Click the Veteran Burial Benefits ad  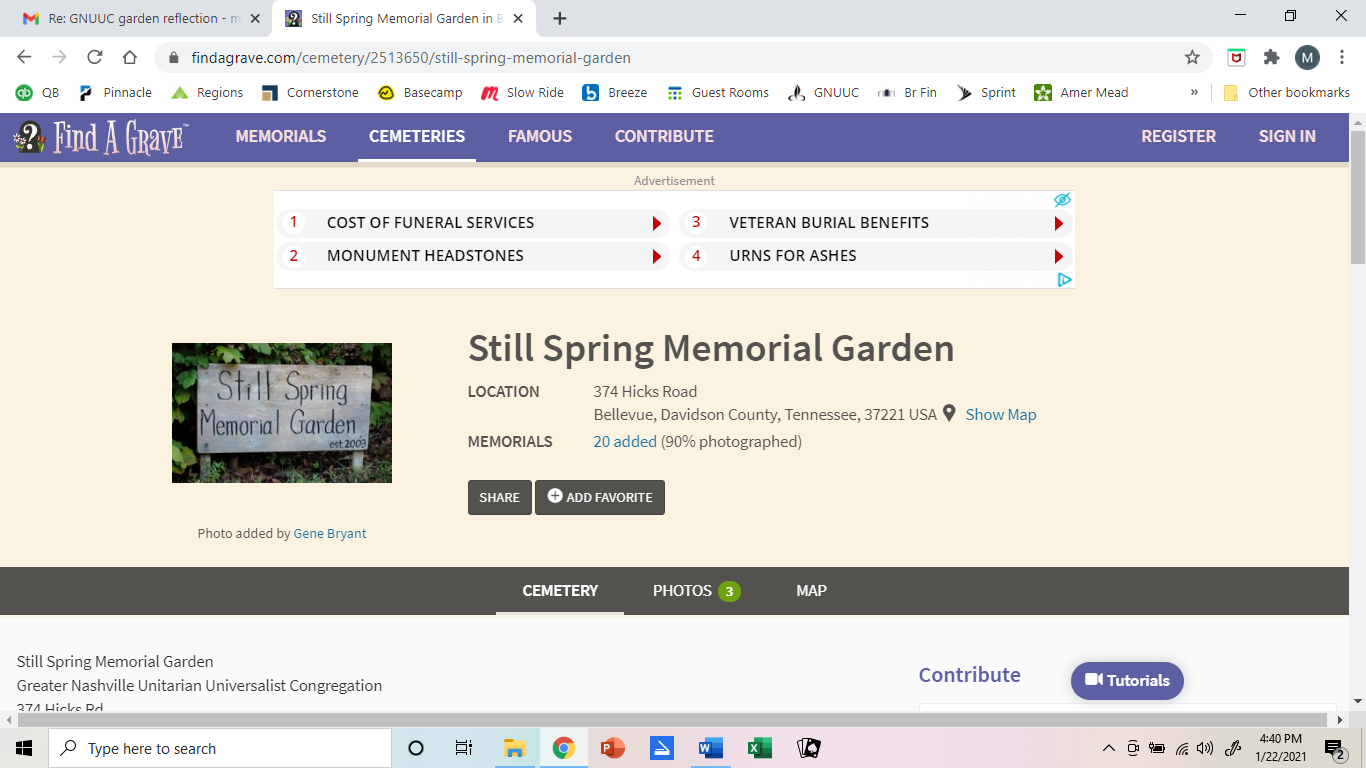pos(875,223)
